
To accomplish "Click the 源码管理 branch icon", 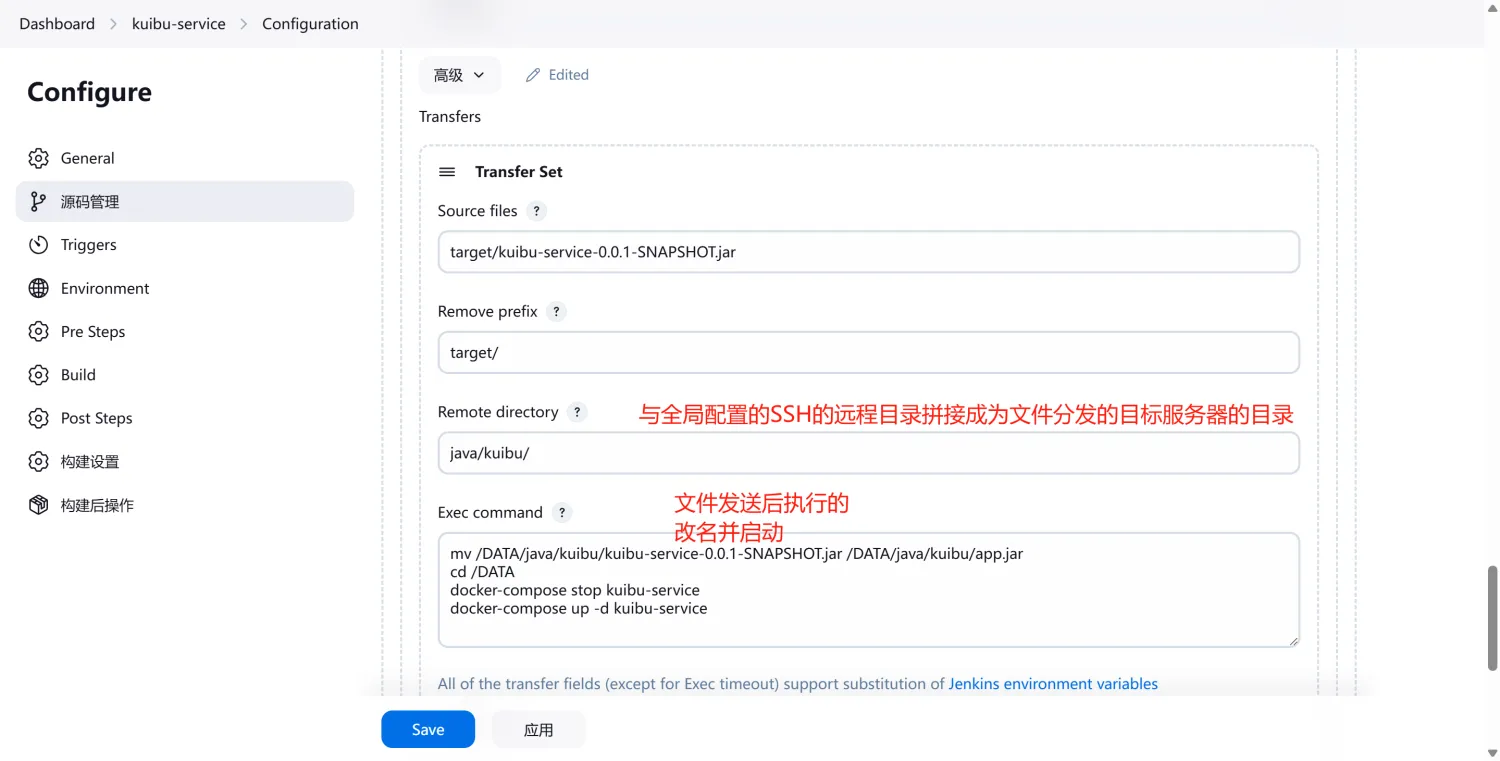I will point(38,201).
